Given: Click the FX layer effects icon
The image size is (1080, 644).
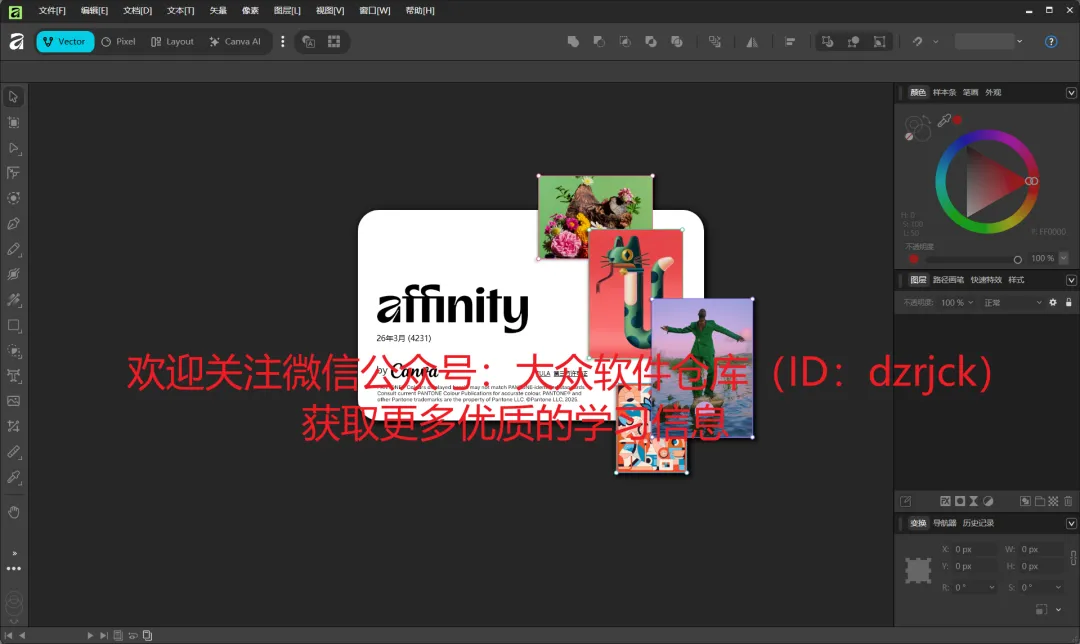Looking at the screenshot, I should (945, 501).
